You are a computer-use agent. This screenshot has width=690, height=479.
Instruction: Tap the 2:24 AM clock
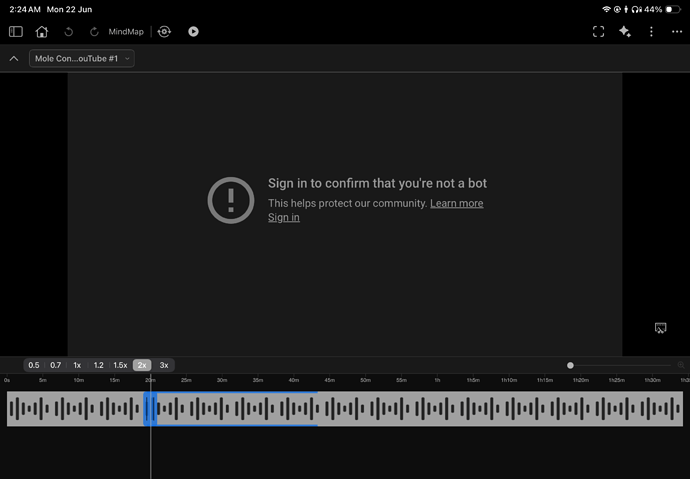coord(25,9)
